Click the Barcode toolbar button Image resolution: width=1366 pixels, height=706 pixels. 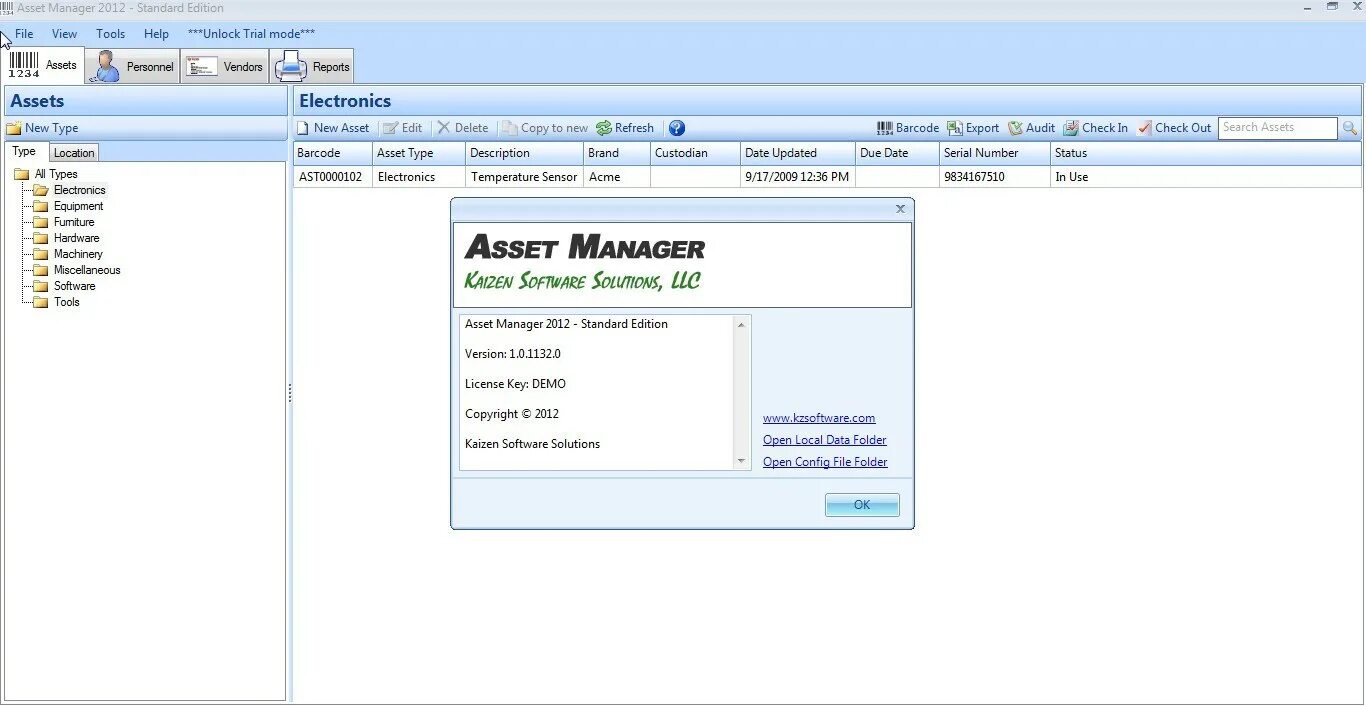click(908, 128)
